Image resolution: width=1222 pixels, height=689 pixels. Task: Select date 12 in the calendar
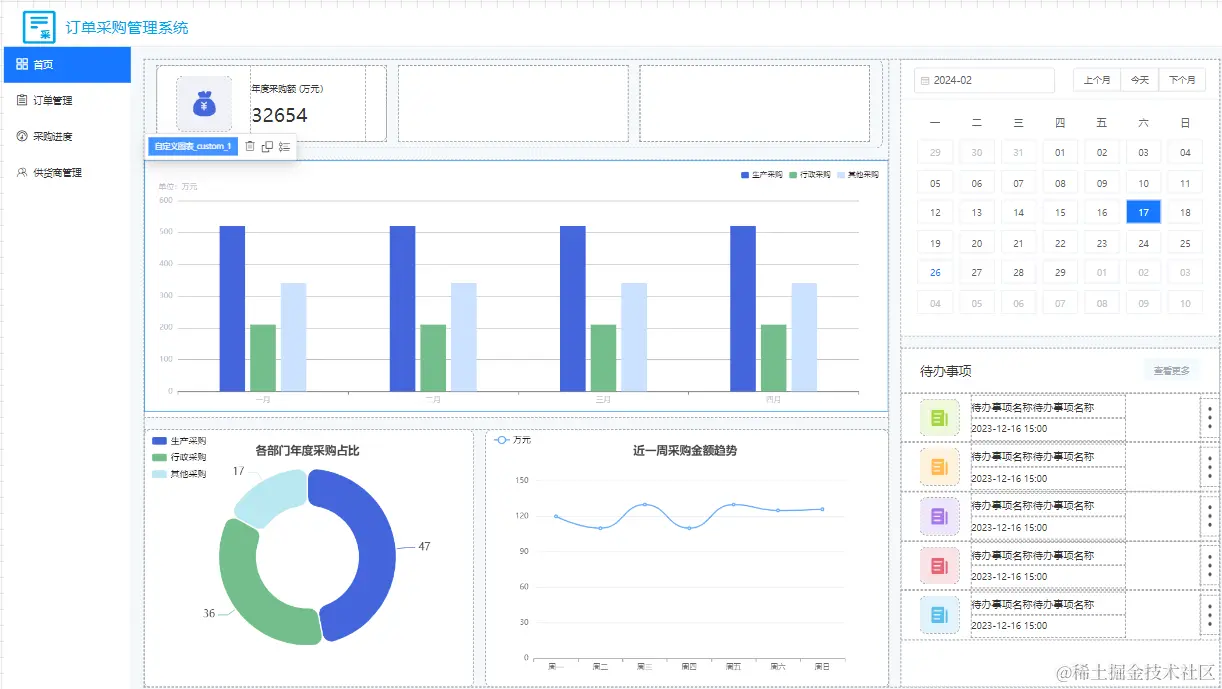[935, 212]
